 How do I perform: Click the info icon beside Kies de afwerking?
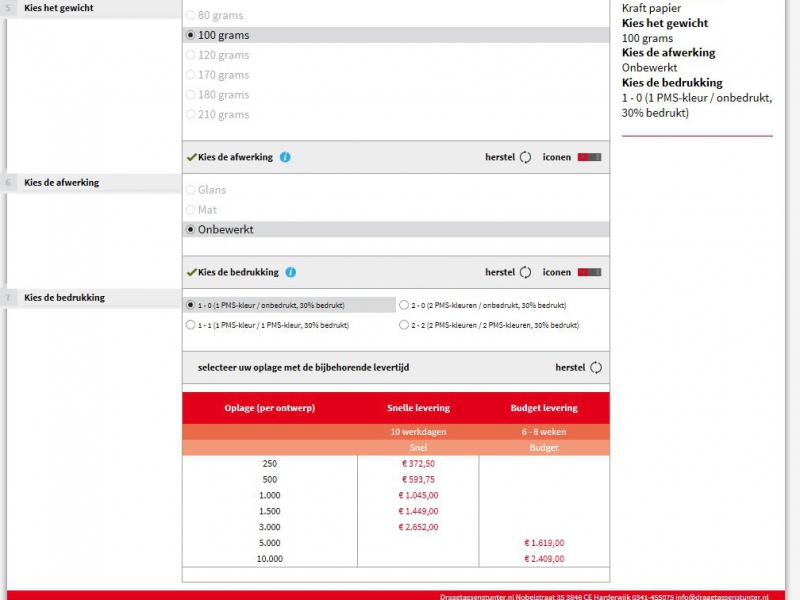[x=285, y=157]
